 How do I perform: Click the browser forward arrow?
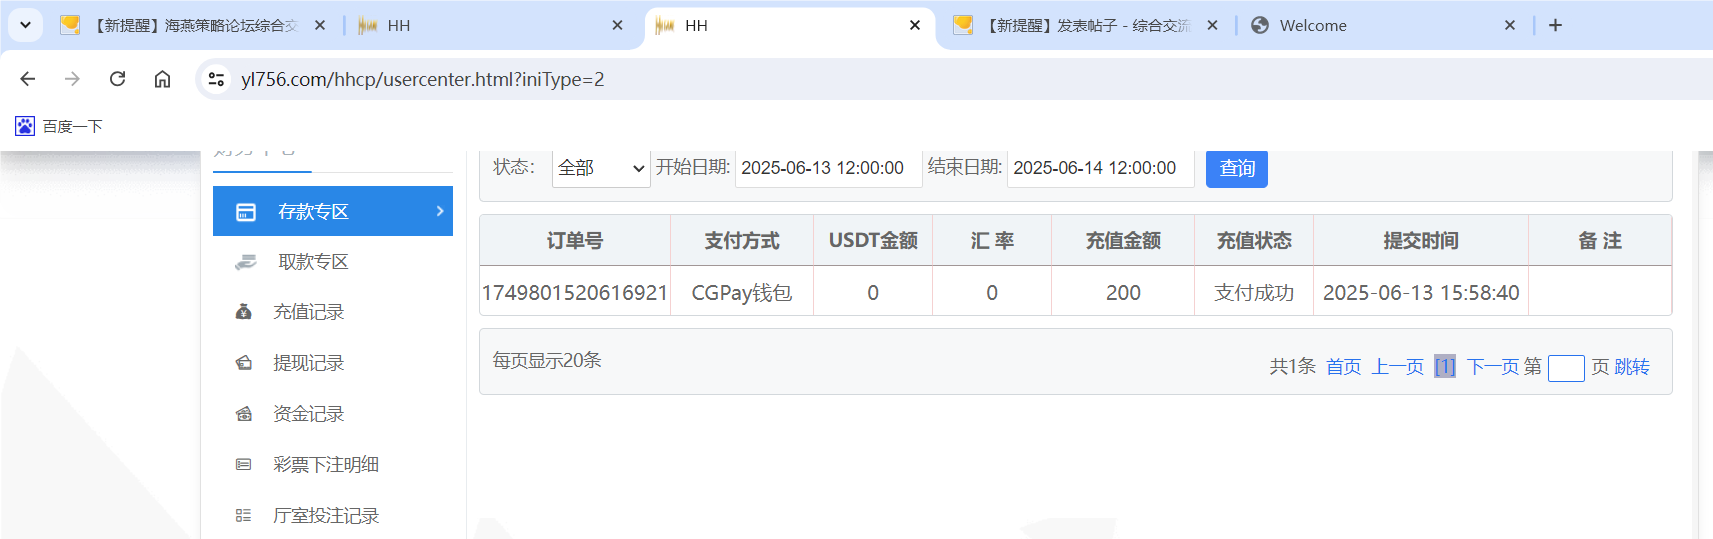72,79
